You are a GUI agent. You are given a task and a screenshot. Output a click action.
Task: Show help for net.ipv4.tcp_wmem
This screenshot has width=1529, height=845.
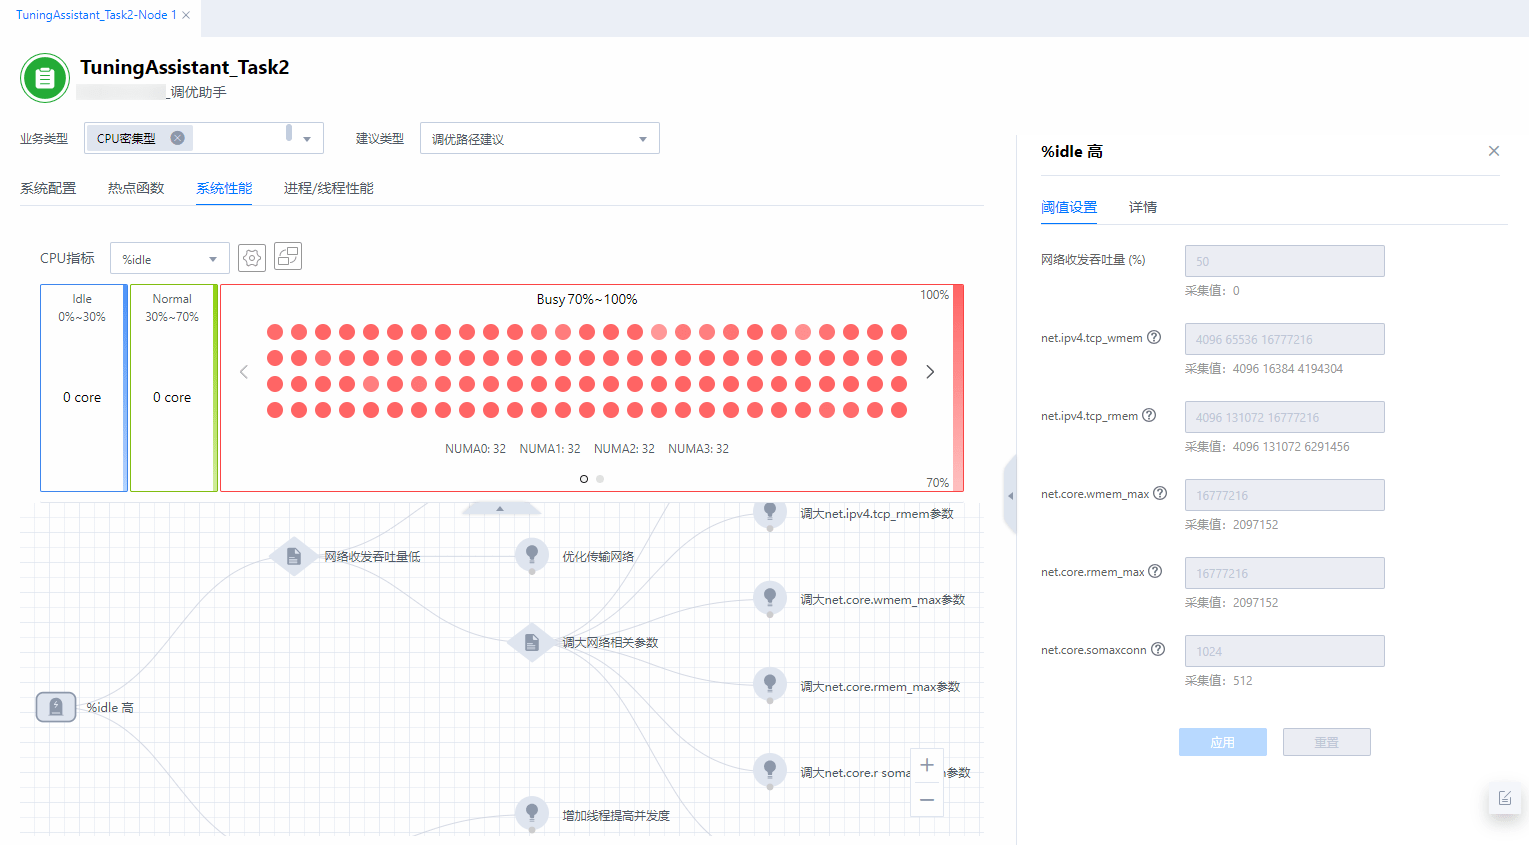click(x=1154, y=337)
